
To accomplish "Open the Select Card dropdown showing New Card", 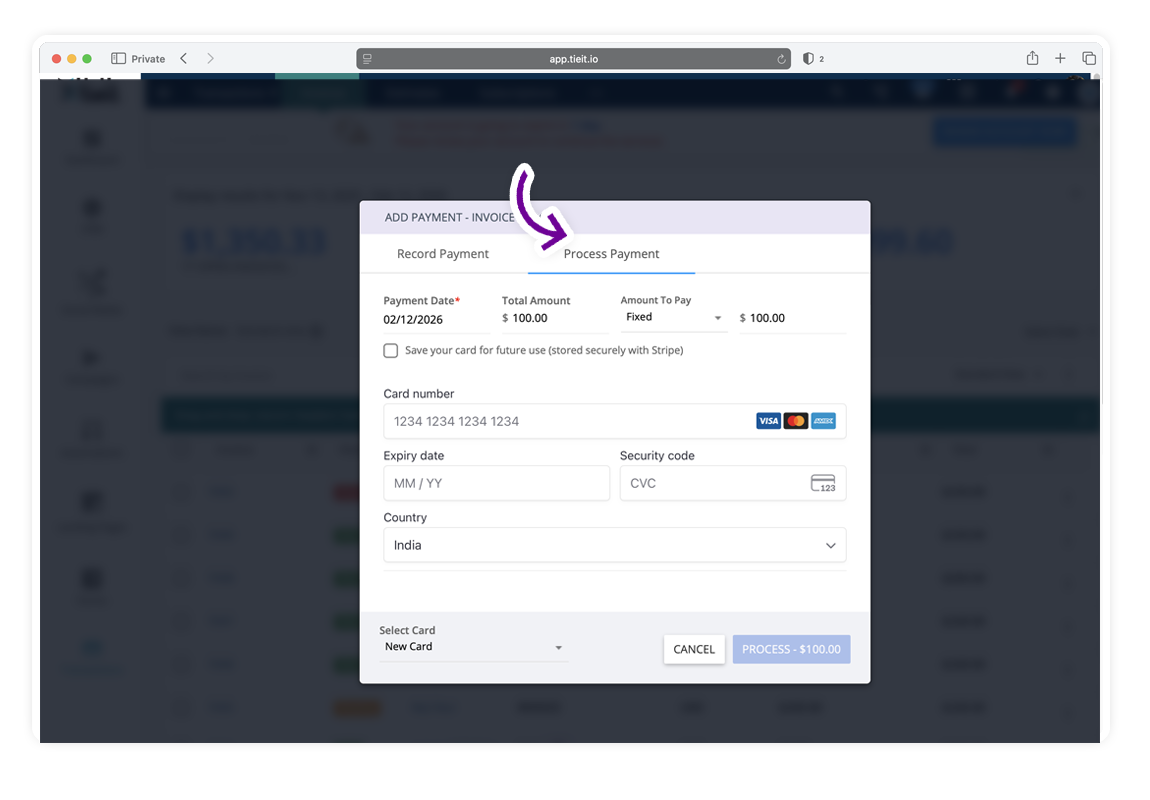I will [x=474, y=647].
